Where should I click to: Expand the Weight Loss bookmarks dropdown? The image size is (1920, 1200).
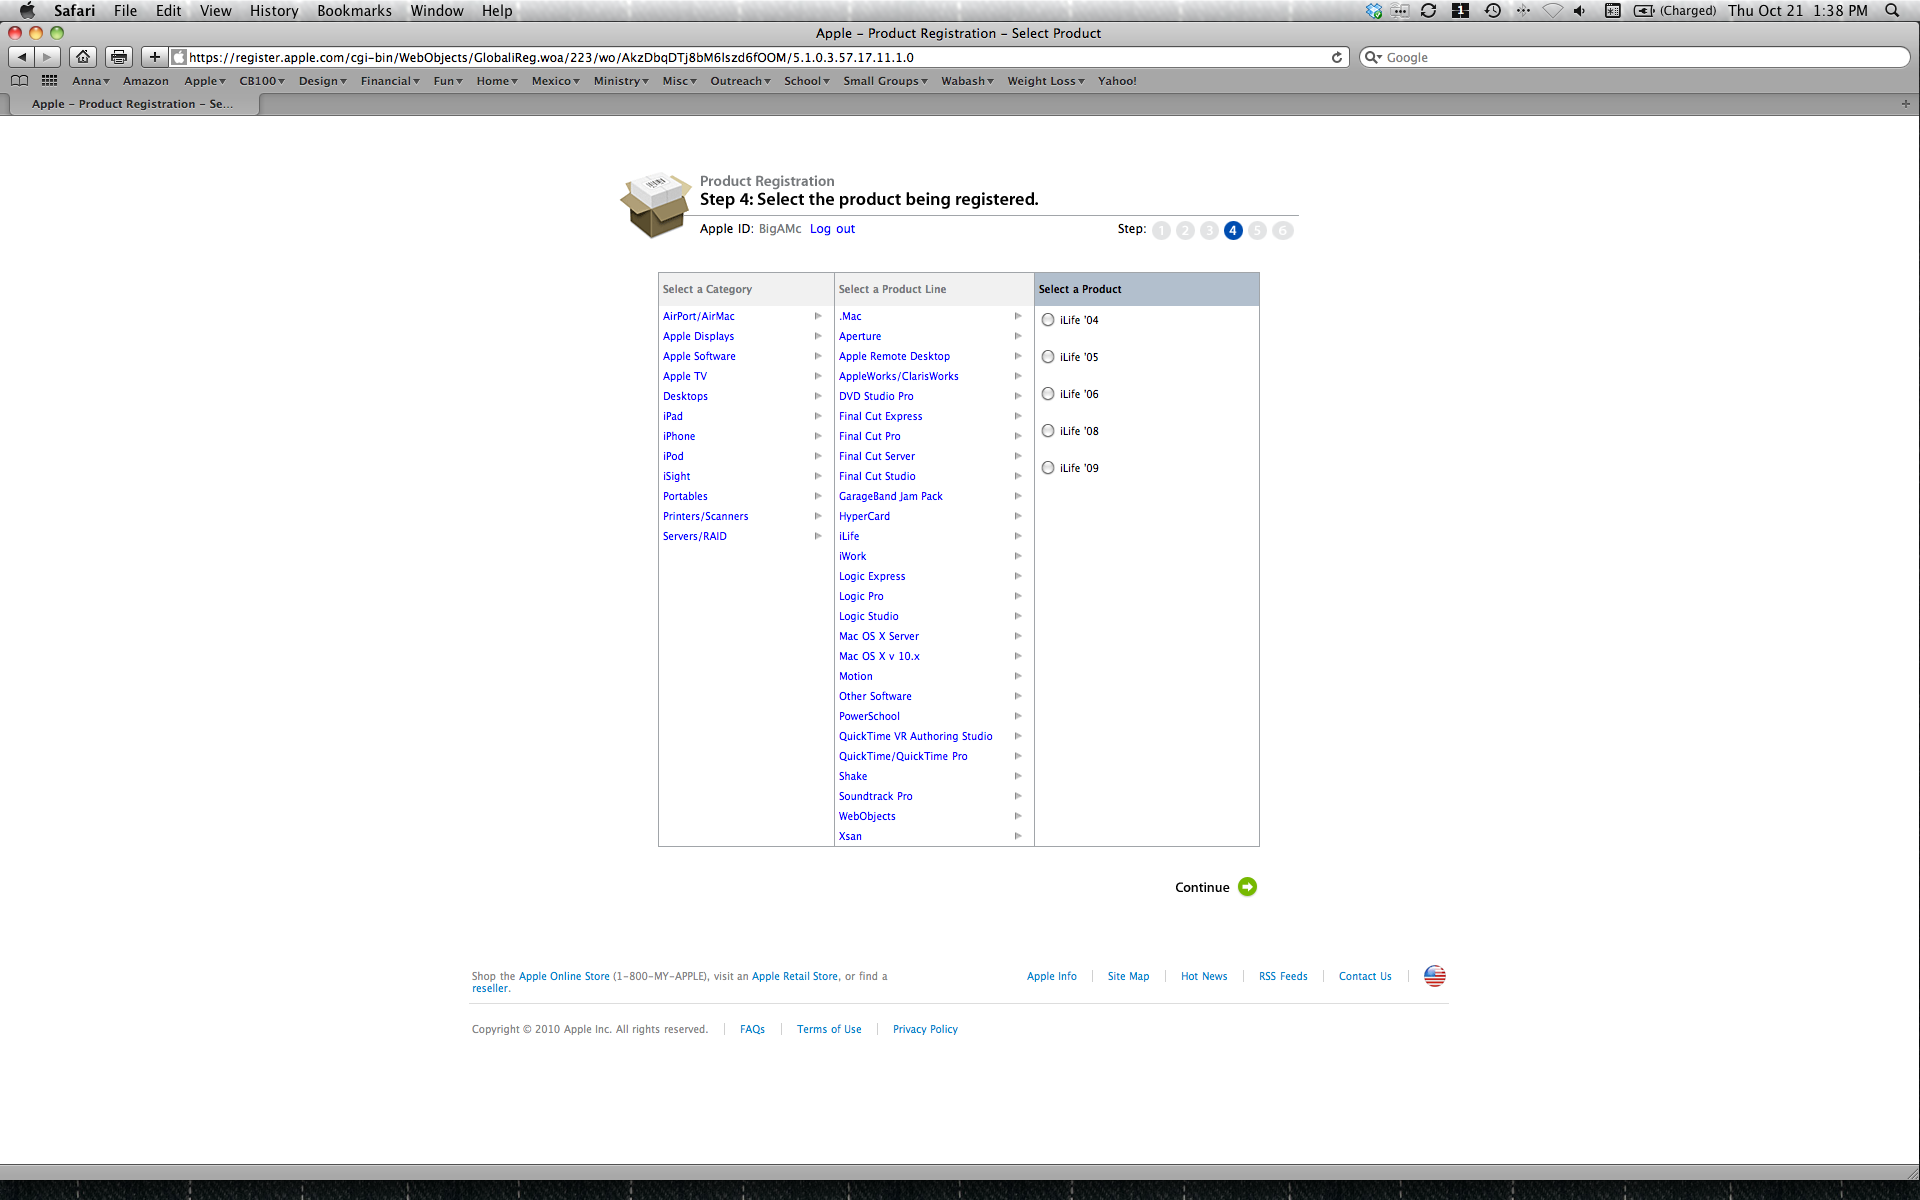(1045, 81)
